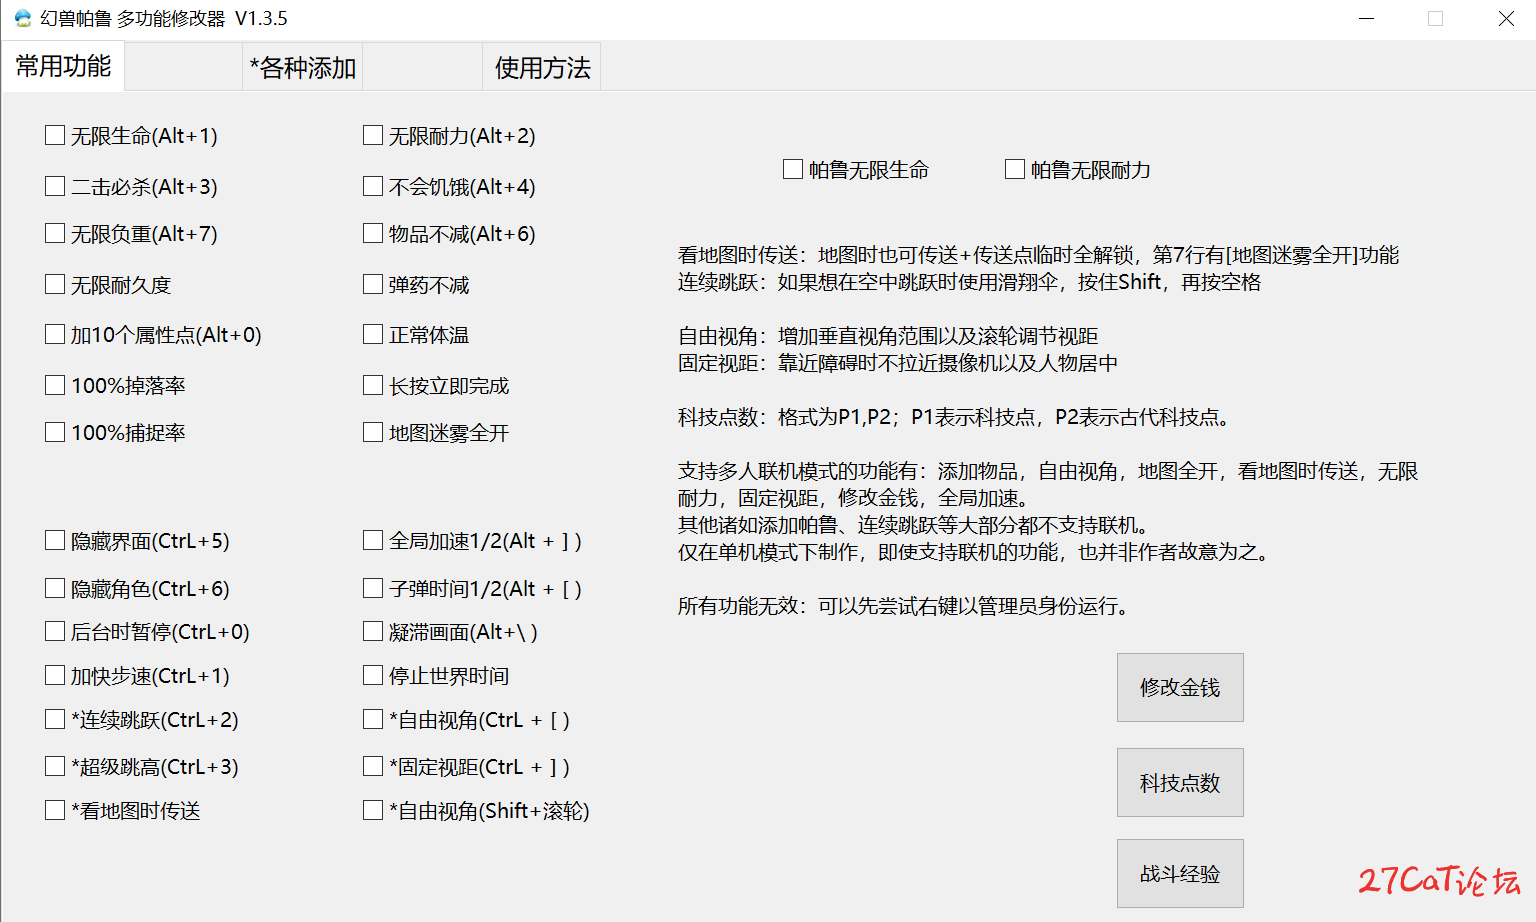Toggle *固定视距(CtrL + ] ) checkbox
The image size is (1536, 922).
point(373,766)
